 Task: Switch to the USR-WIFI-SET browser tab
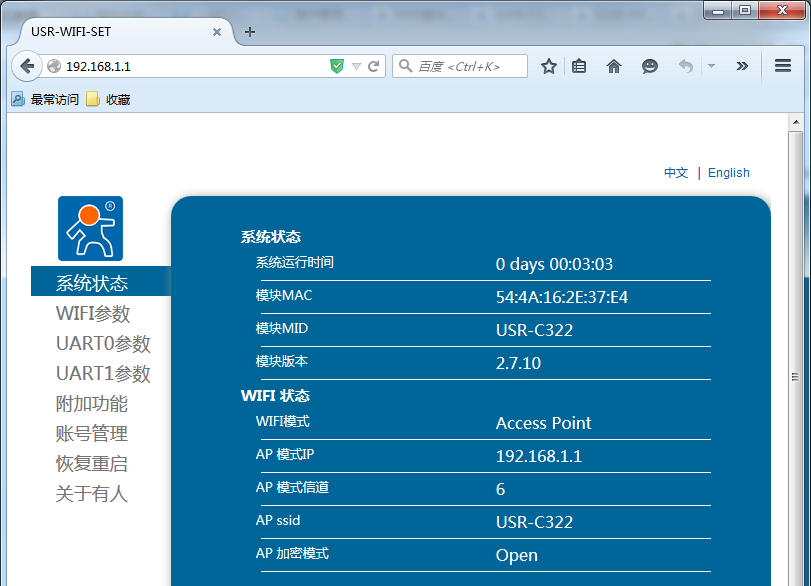pyautogui.click(x=110, y=31)
